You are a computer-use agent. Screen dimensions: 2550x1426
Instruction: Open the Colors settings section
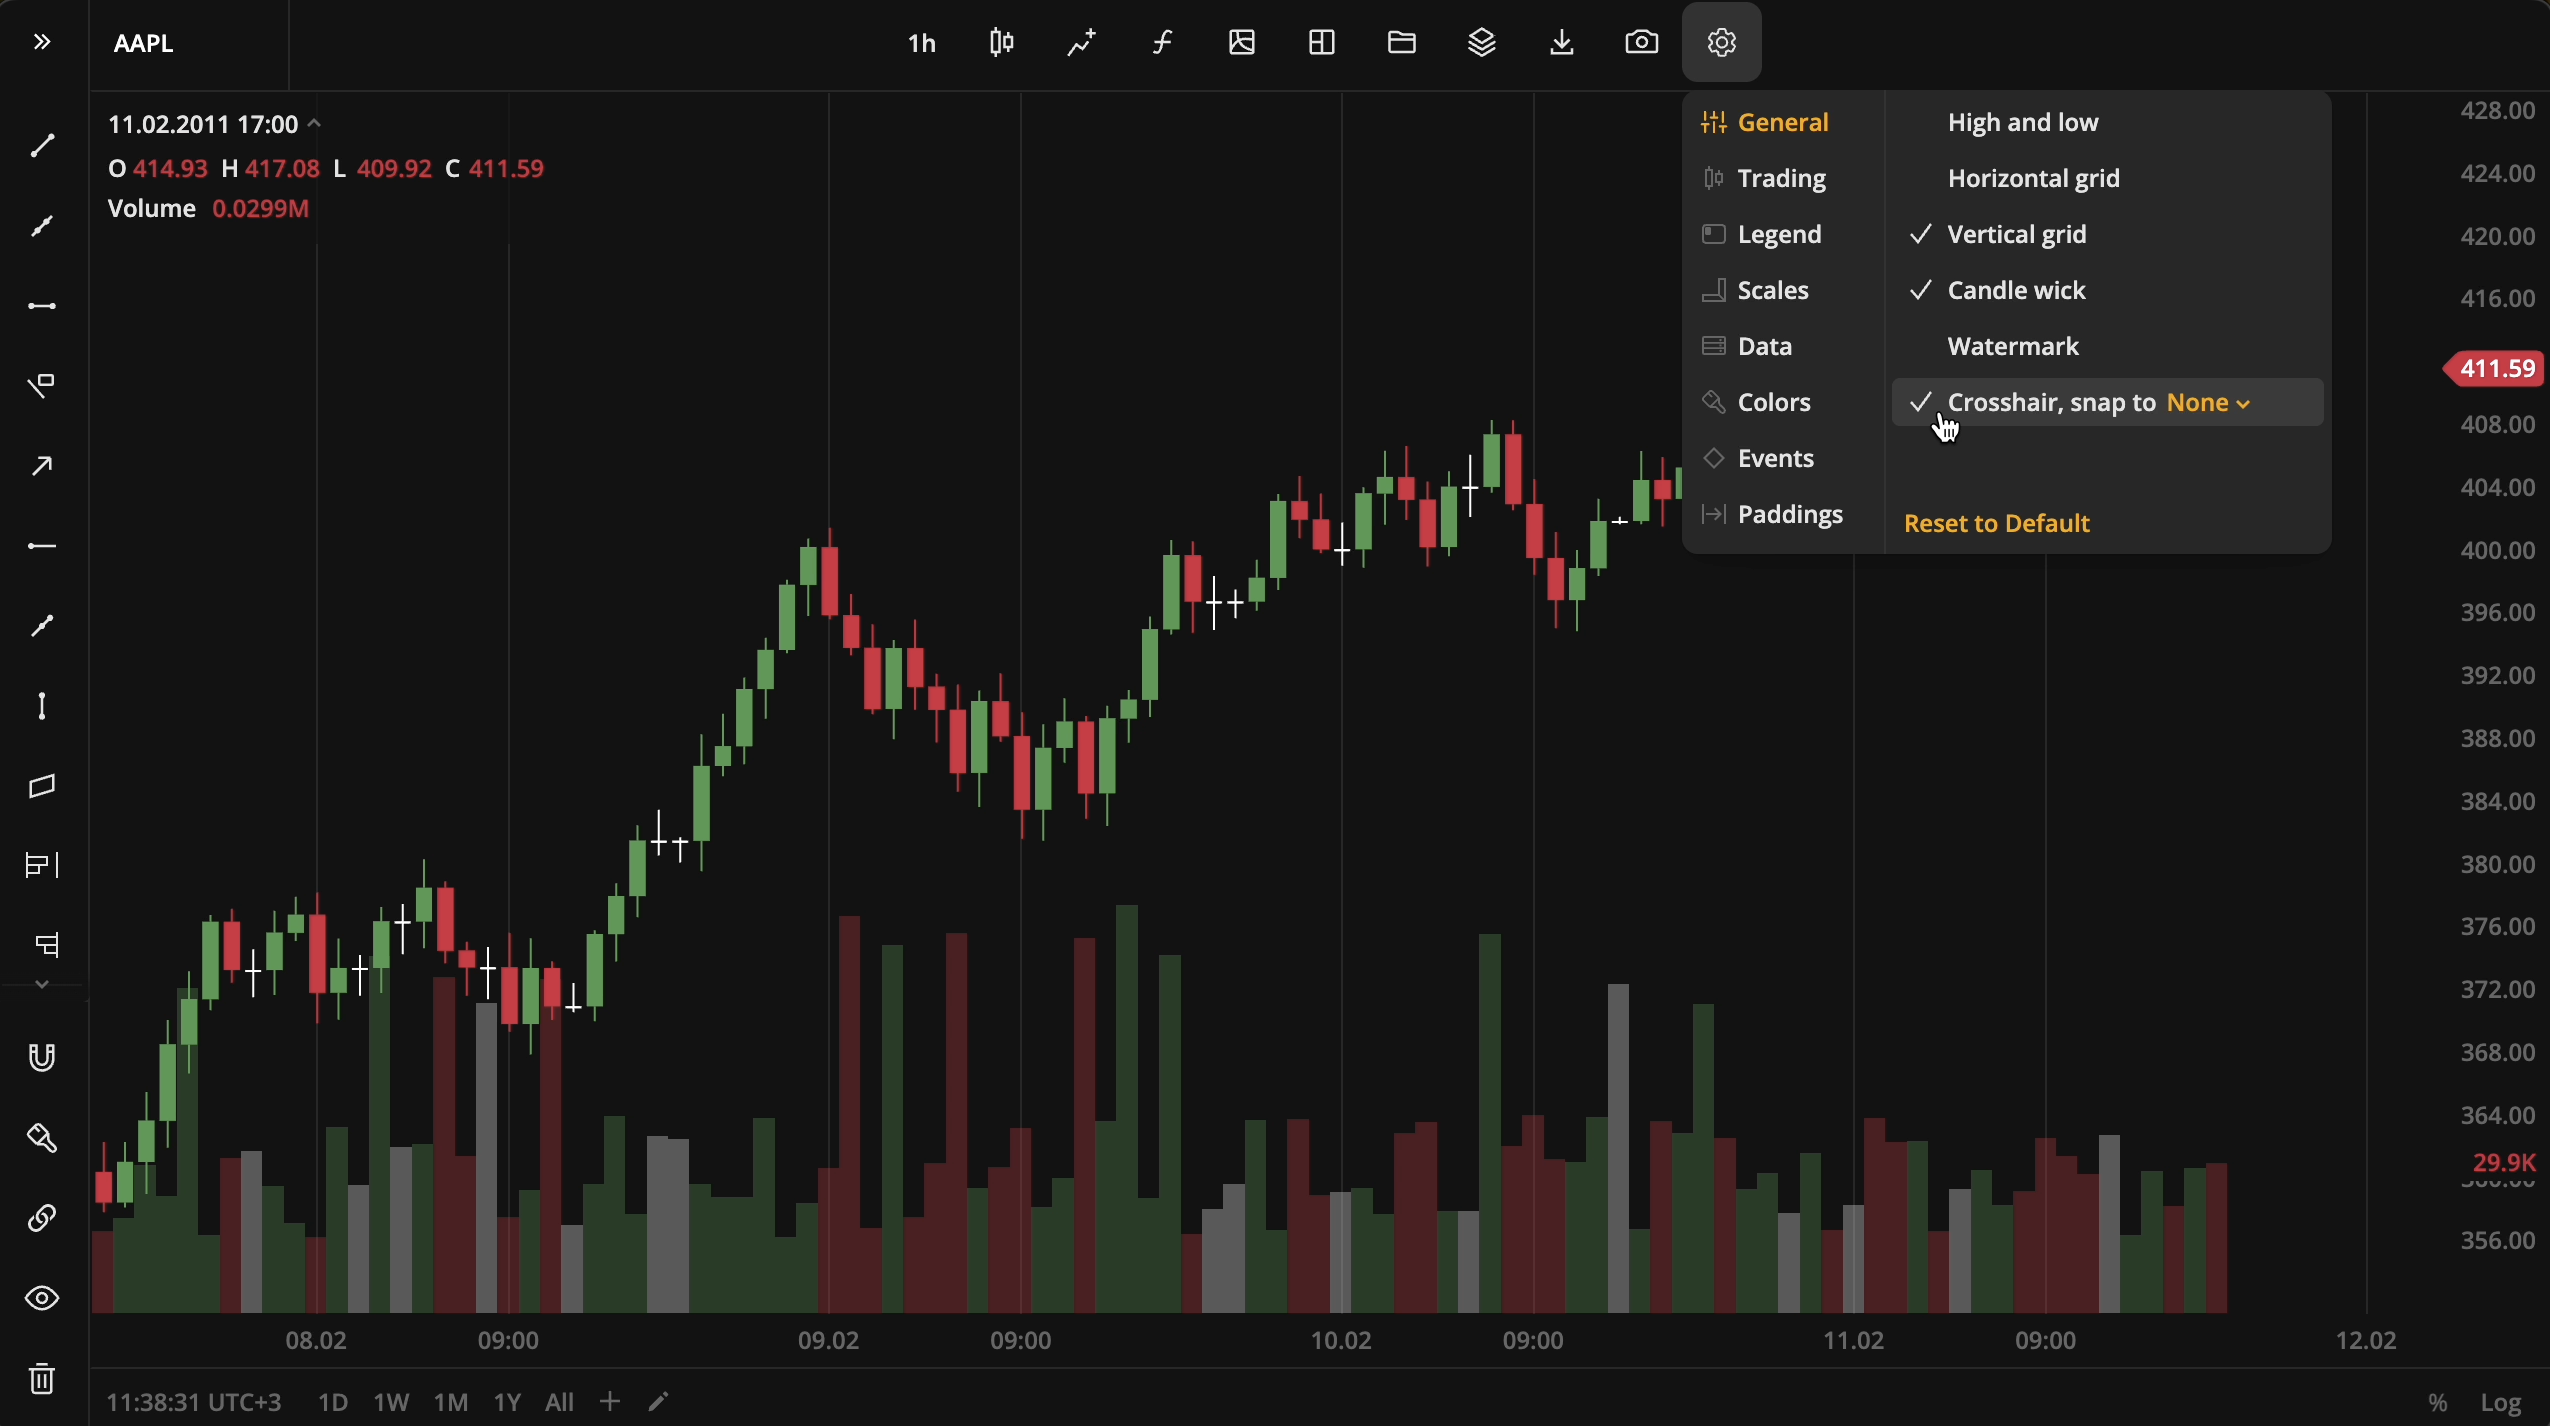(1773, 403)
